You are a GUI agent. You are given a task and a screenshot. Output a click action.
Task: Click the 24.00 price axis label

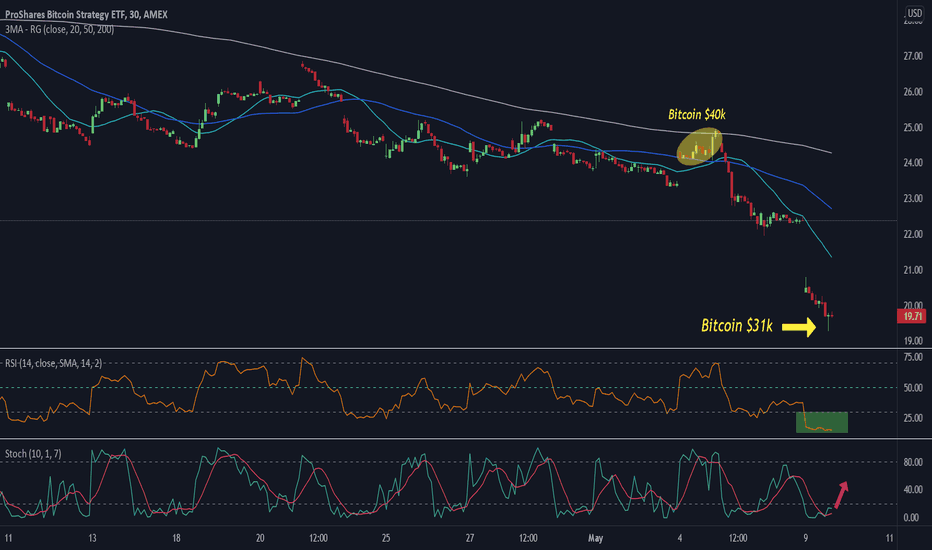912,162
